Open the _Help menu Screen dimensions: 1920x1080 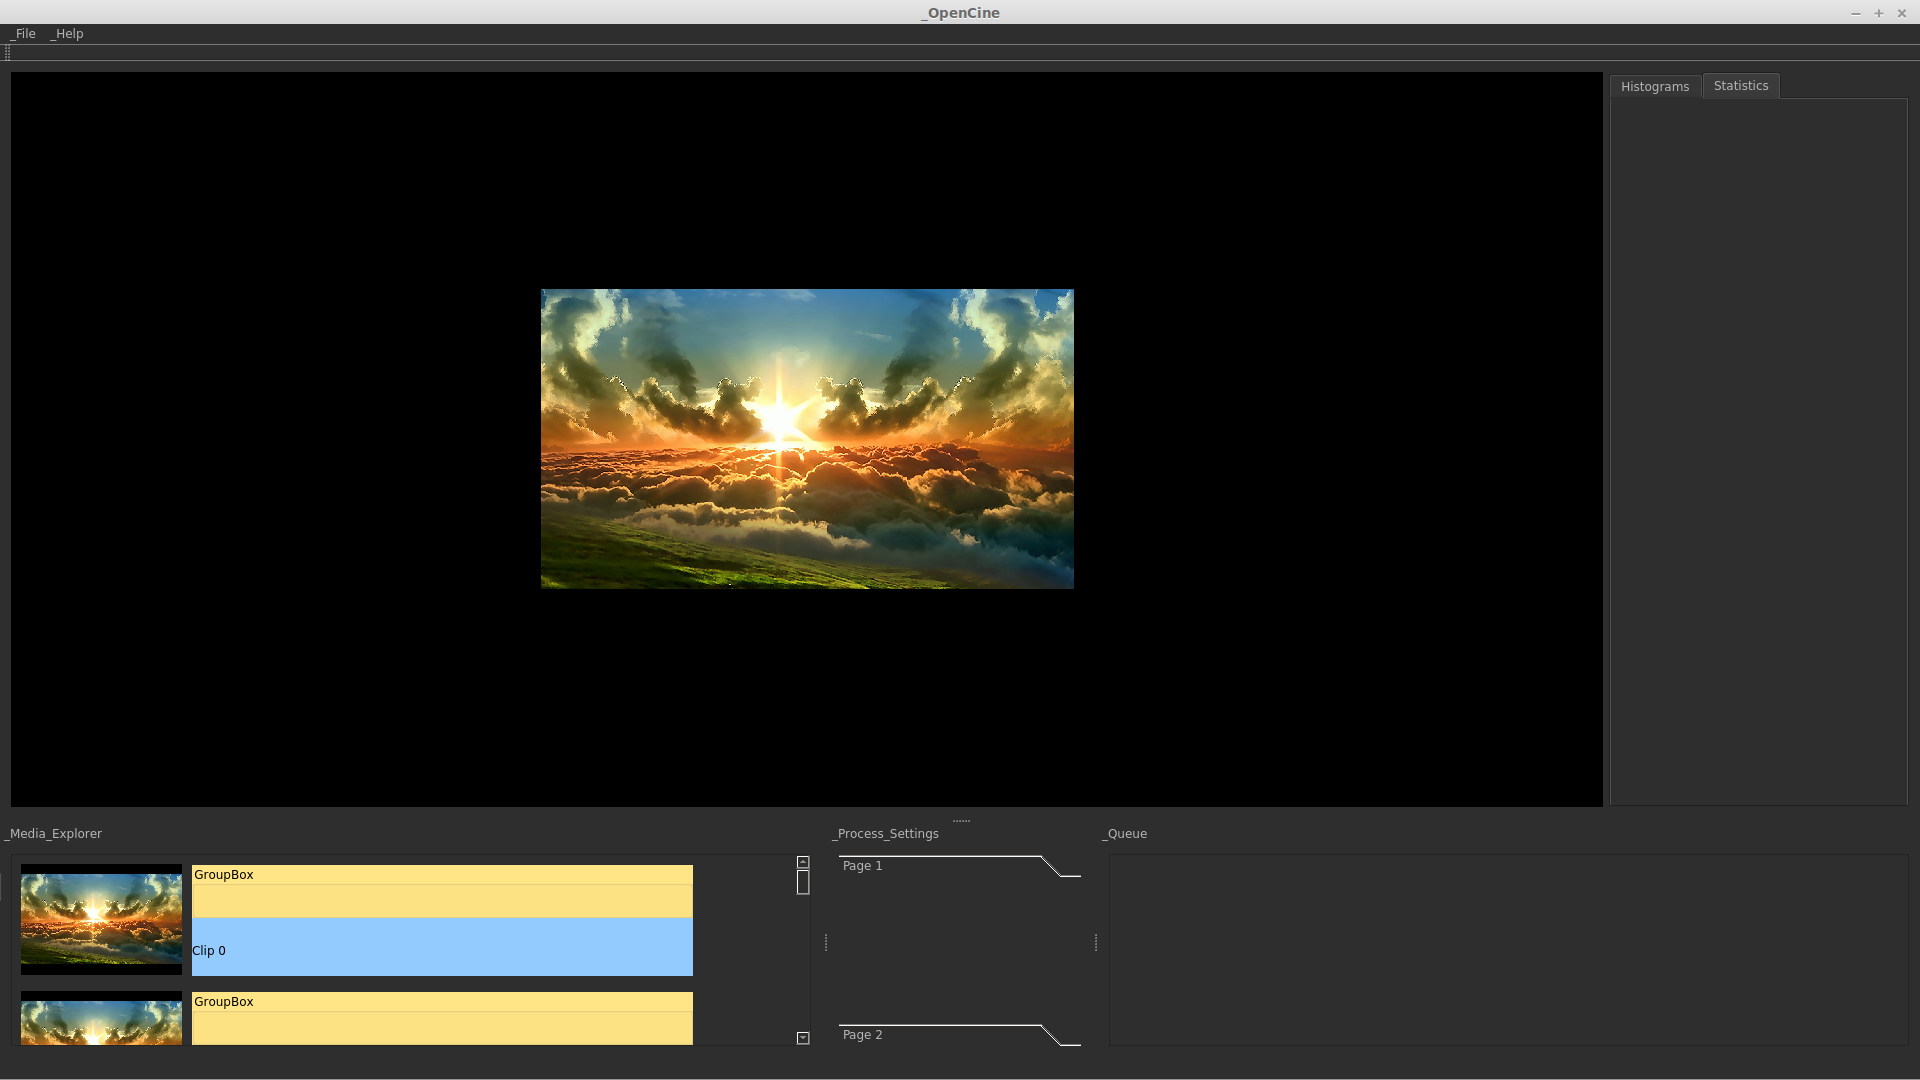tap(67, 34)
